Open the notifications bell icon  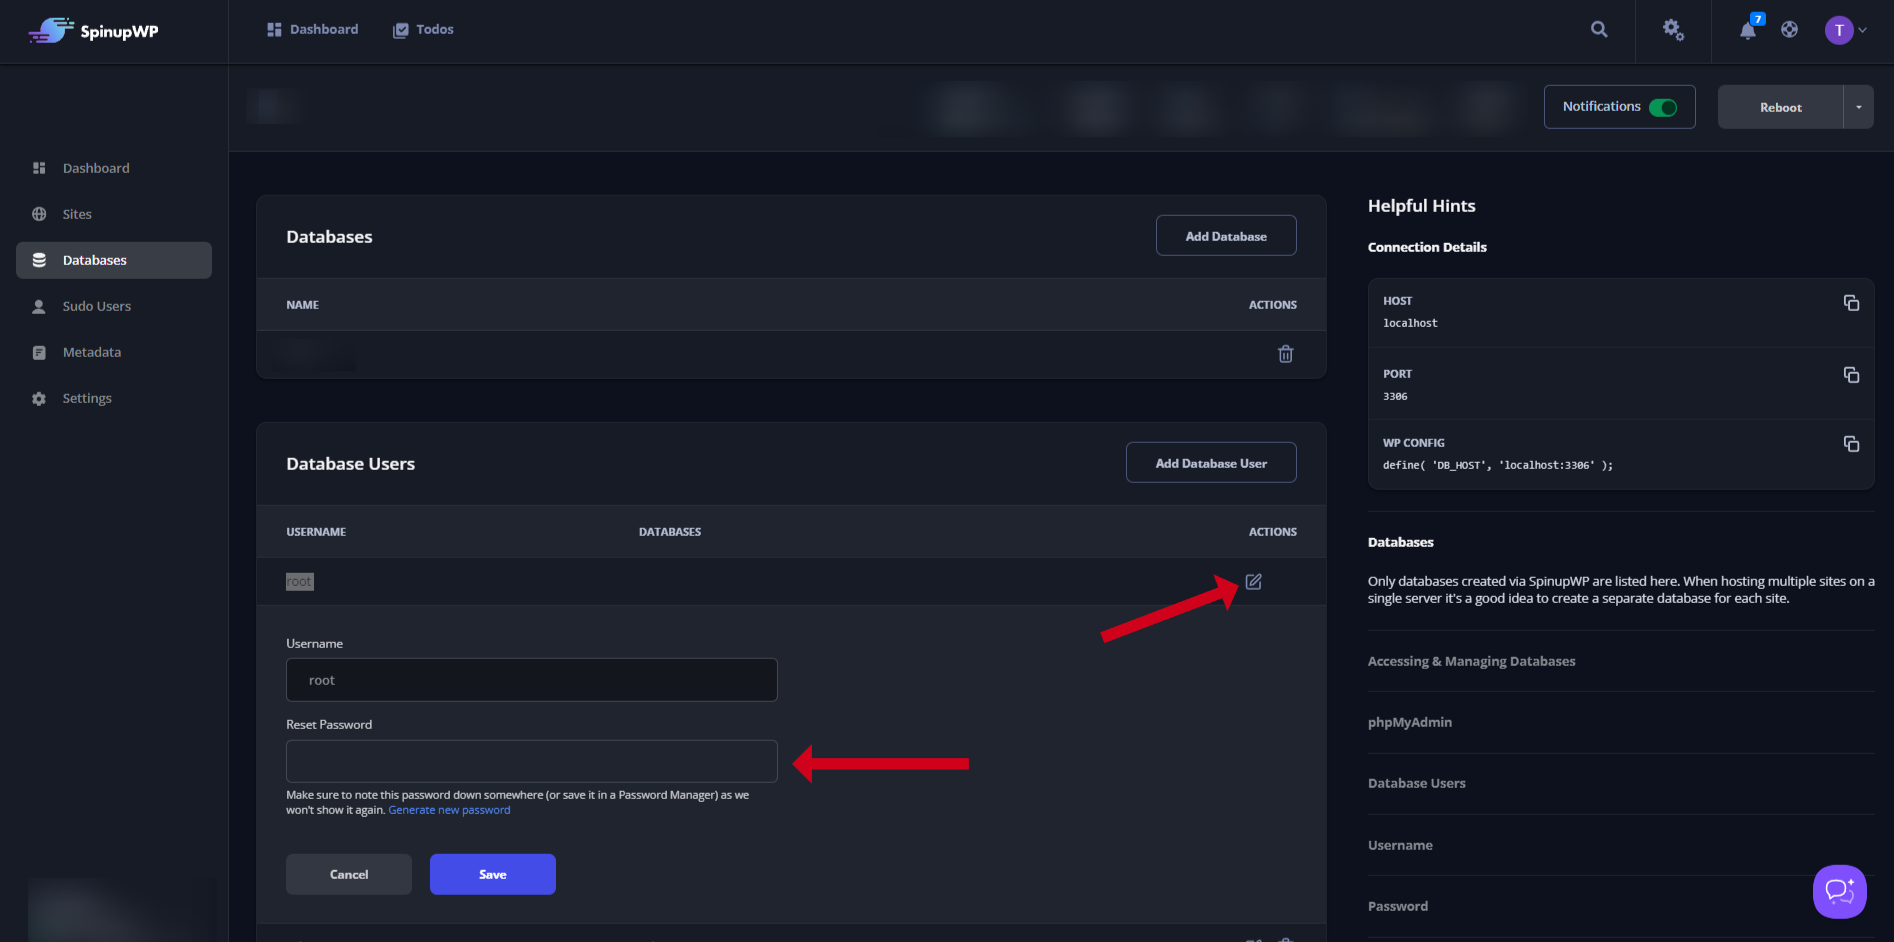(x=1747, y=31)
